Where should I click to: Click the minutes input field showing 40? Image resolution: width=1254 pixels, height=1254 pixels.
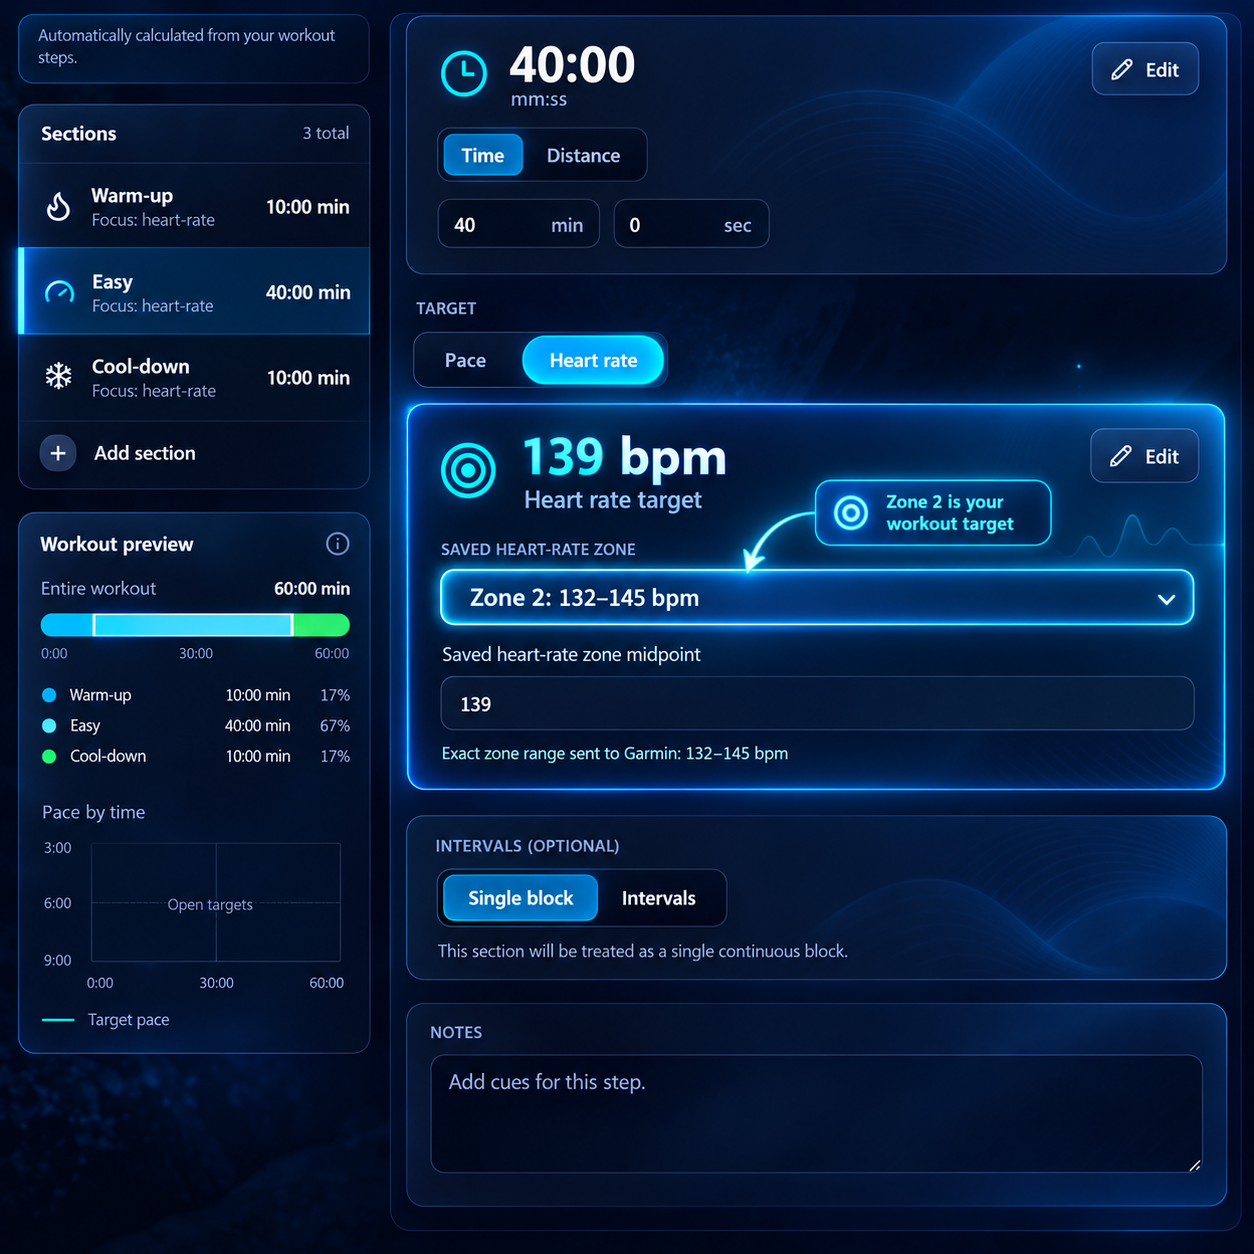(x=519, y=224)
